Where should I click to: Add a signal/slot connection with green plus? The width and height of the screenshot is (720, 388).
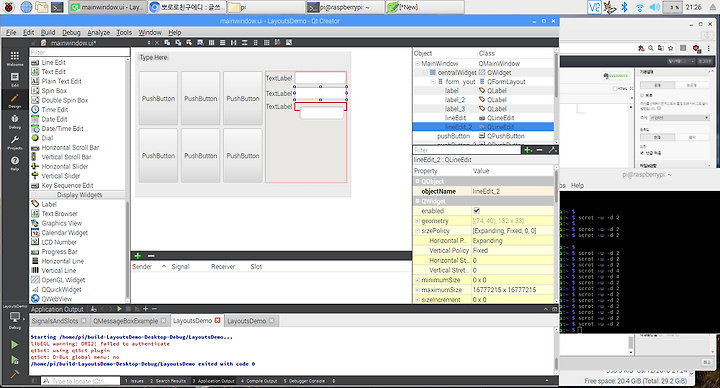pyautogui.click(x=137, y=256)
